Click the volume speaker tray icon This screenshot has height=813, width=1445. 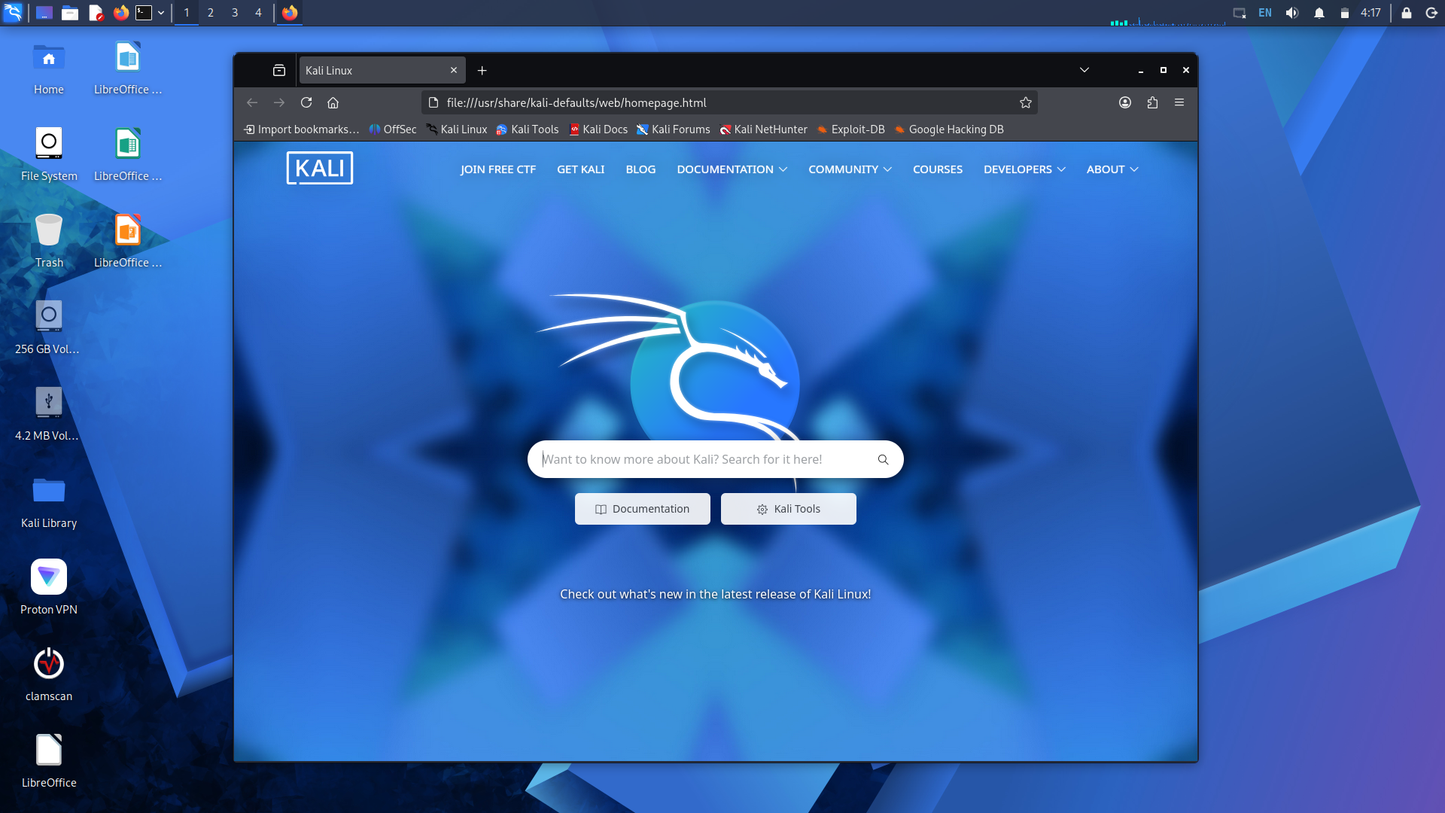[x=1292, y=13]
